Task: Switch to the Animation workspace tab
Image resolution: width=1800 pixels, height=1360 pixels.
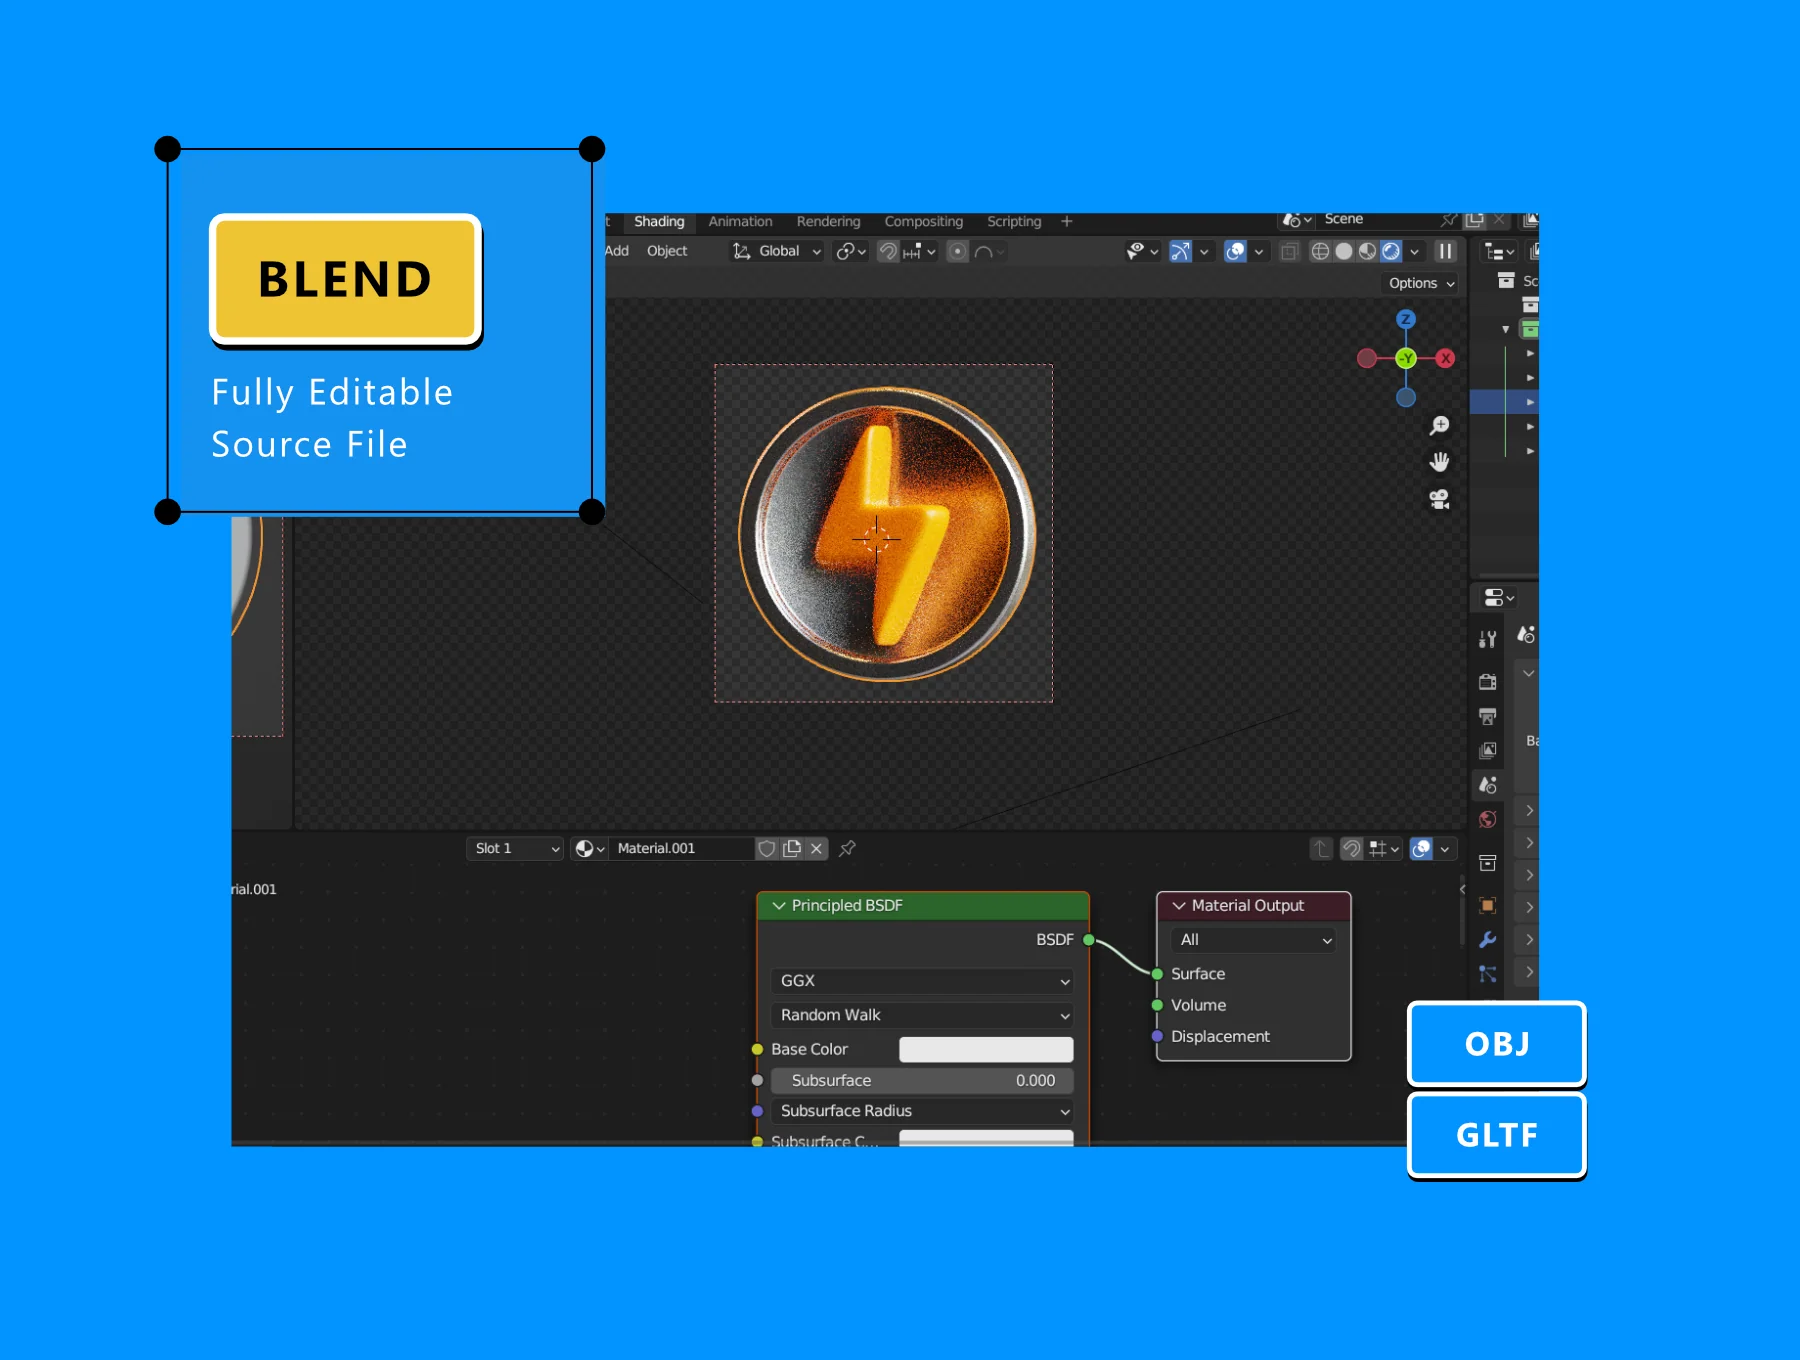Action: tap(740, 222)
